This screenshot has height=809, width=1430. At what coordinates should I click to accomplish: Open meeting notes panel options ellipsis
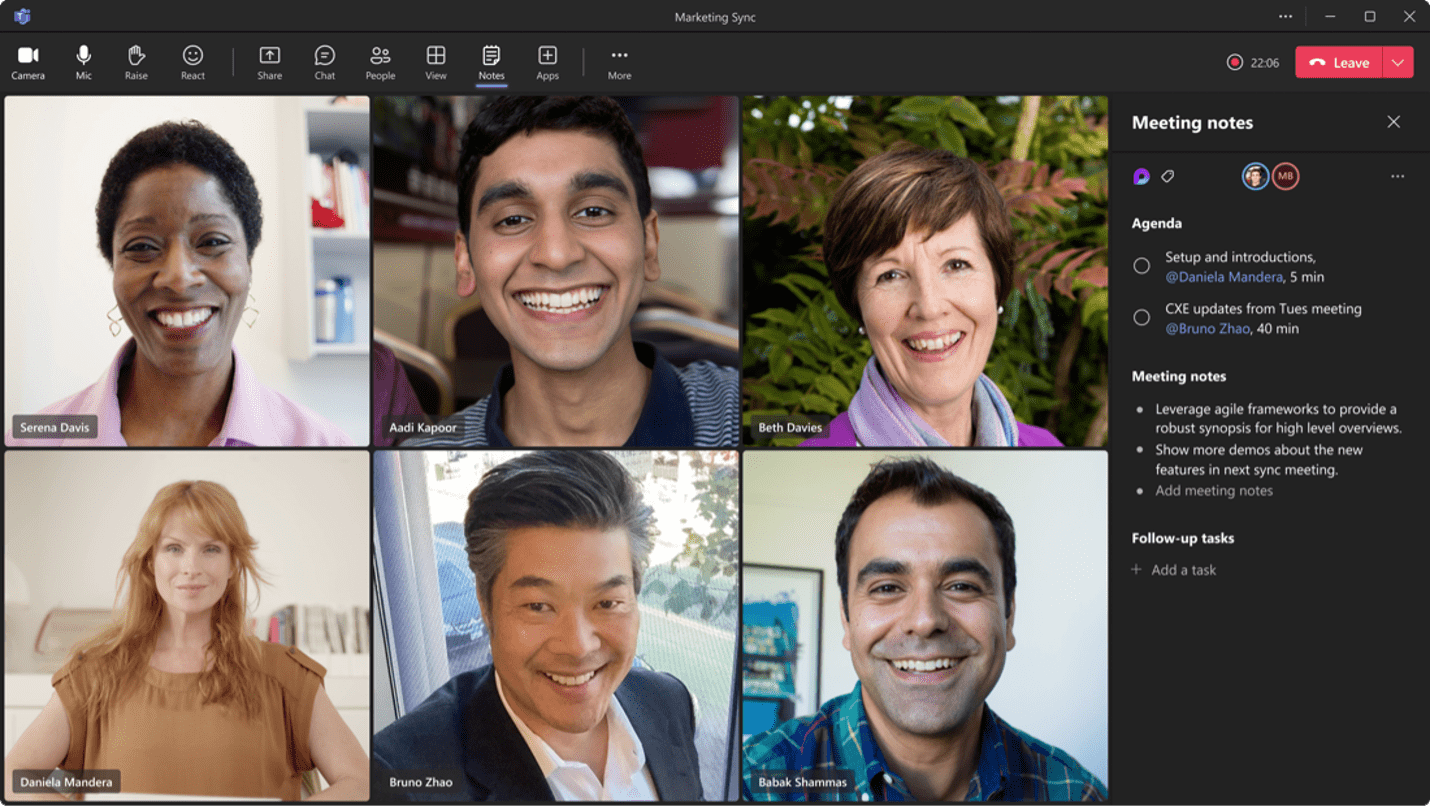coord(1397,177)
